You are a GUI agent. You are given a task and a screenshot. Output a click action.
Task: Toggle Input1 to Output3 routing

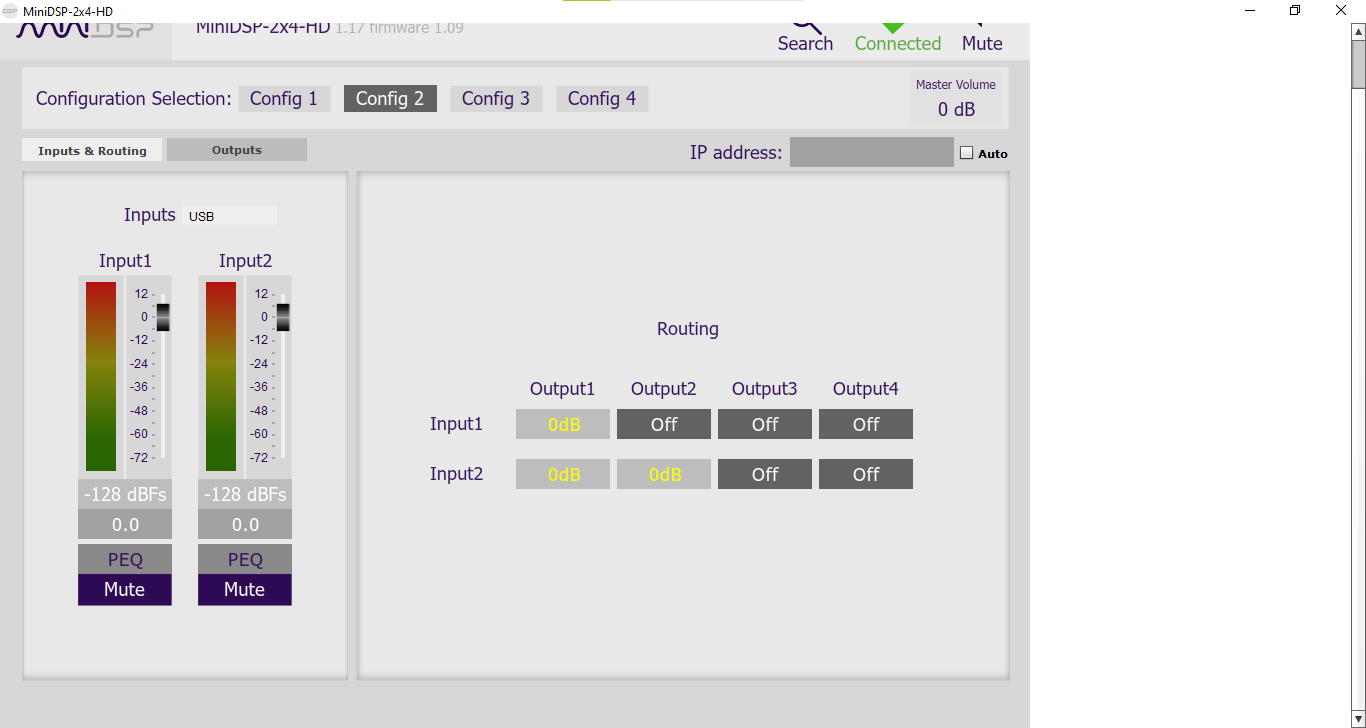(x=765, y=424)
